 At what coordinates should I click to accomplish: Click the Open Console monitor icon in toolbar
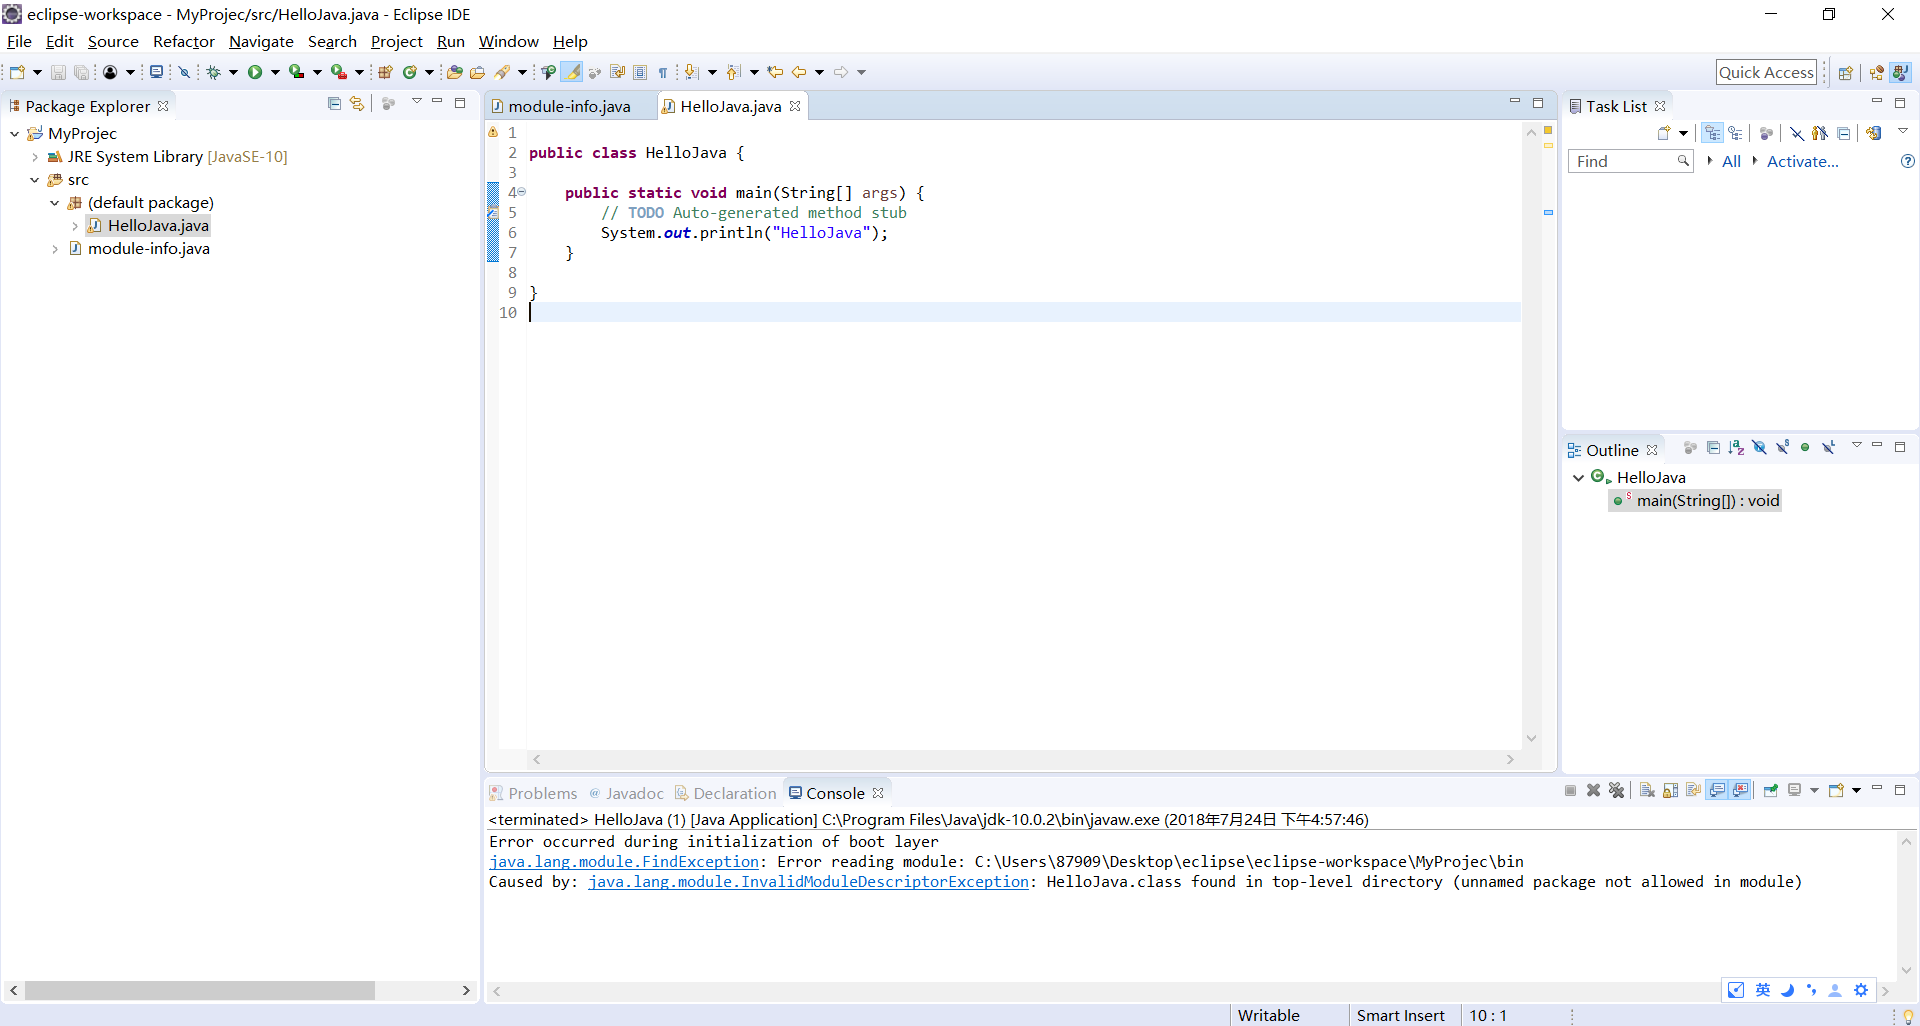point(156,72)
